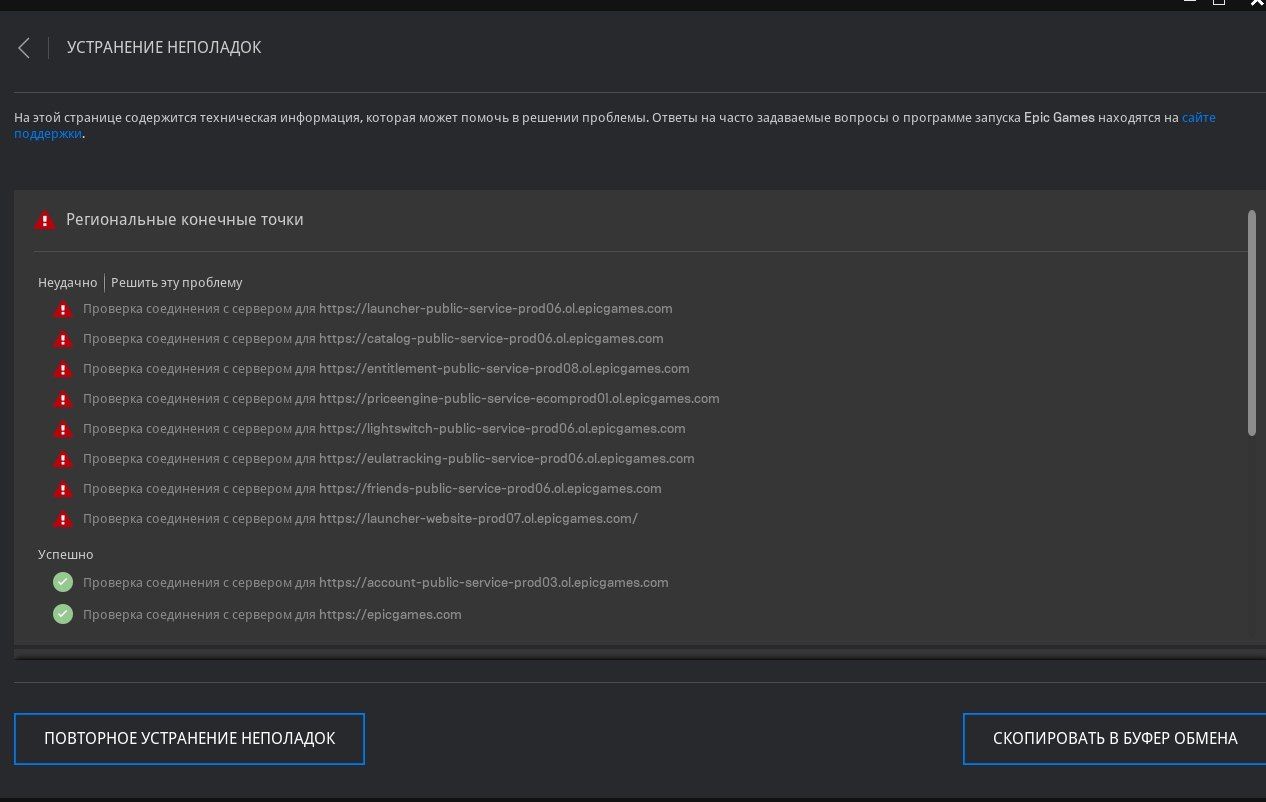Click warning icon beside lightswitch-public-service-prod06
This screenshot has height=802, width=1266.
pyautogui.click(x=63, y=430)
